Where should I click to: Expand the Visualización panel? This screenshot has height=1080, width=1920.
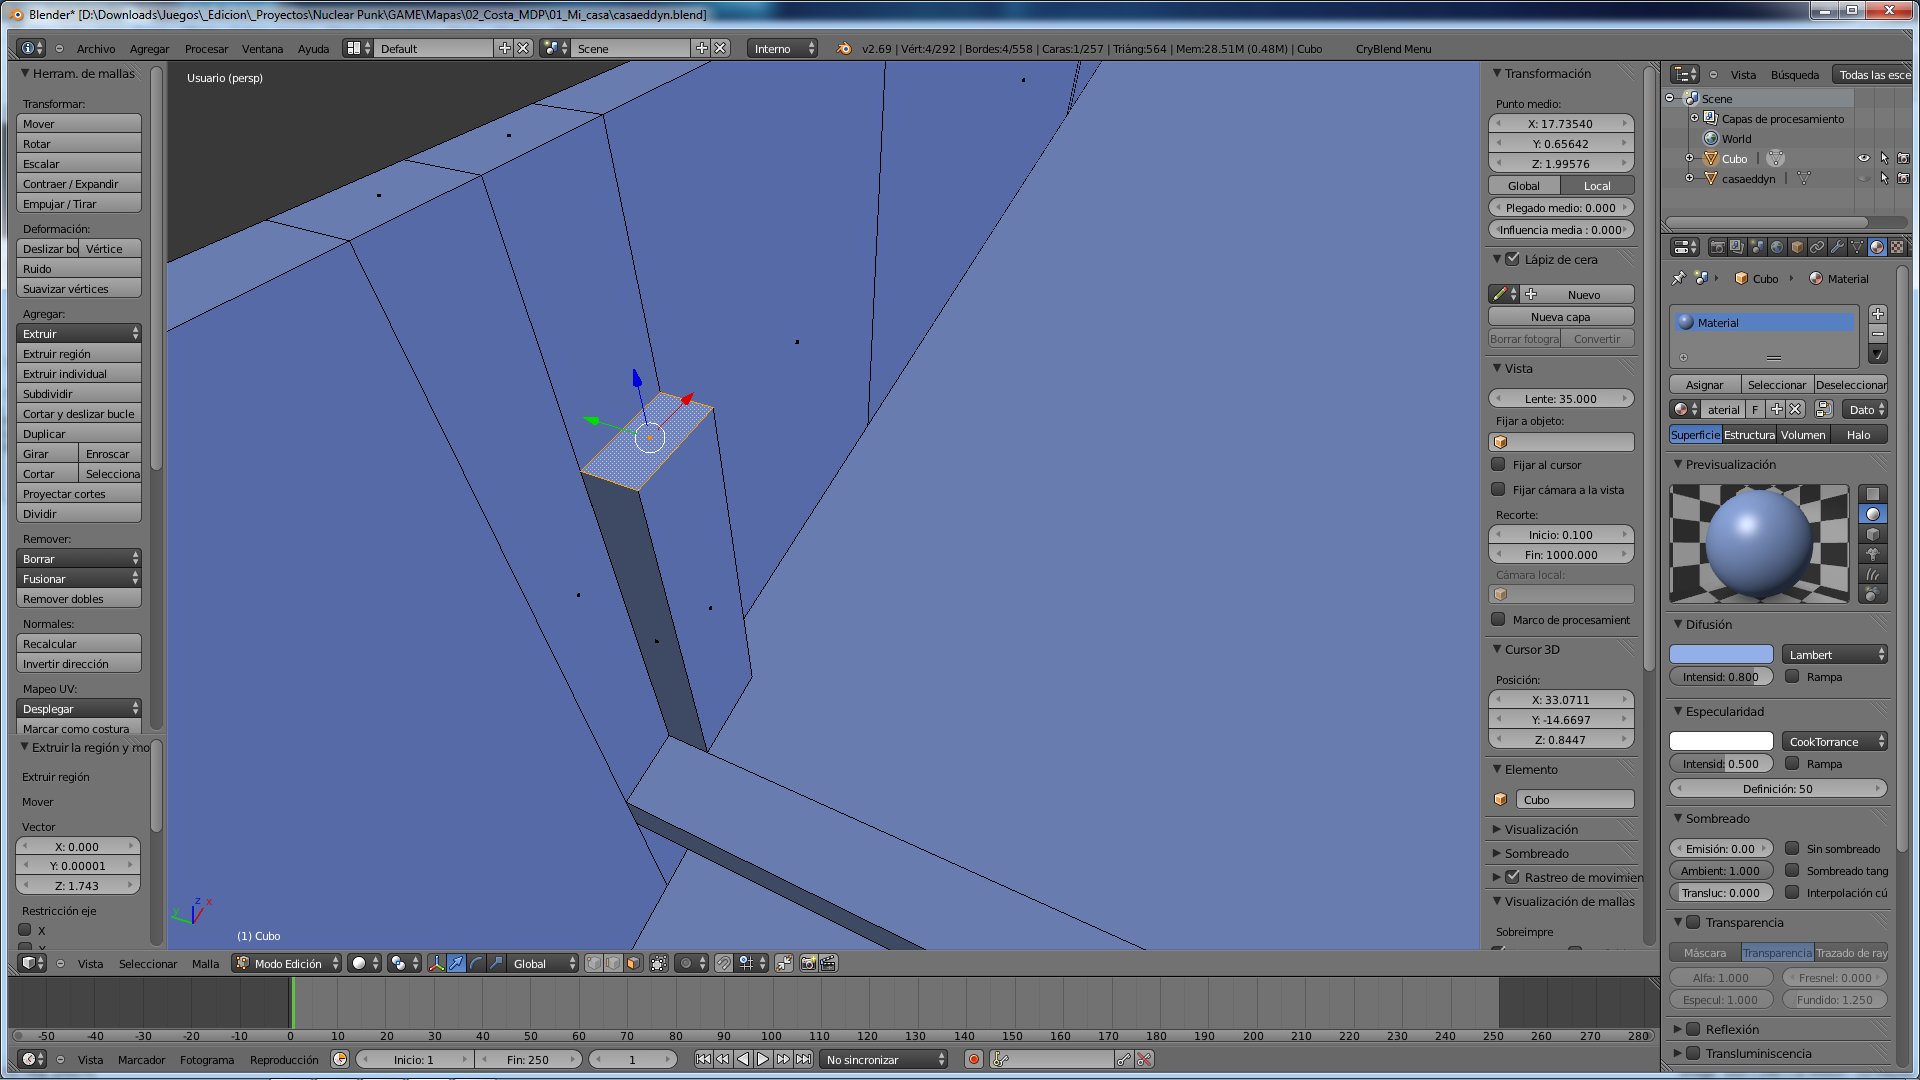pyautogui.click(x=1541, y=829)
